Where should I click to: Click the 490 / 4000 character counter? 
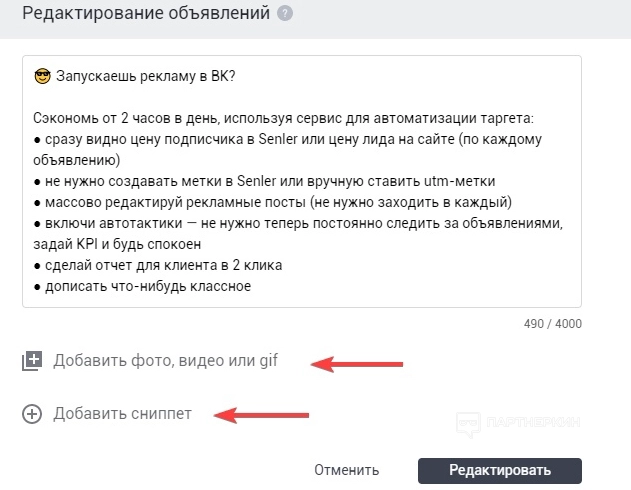552,324
